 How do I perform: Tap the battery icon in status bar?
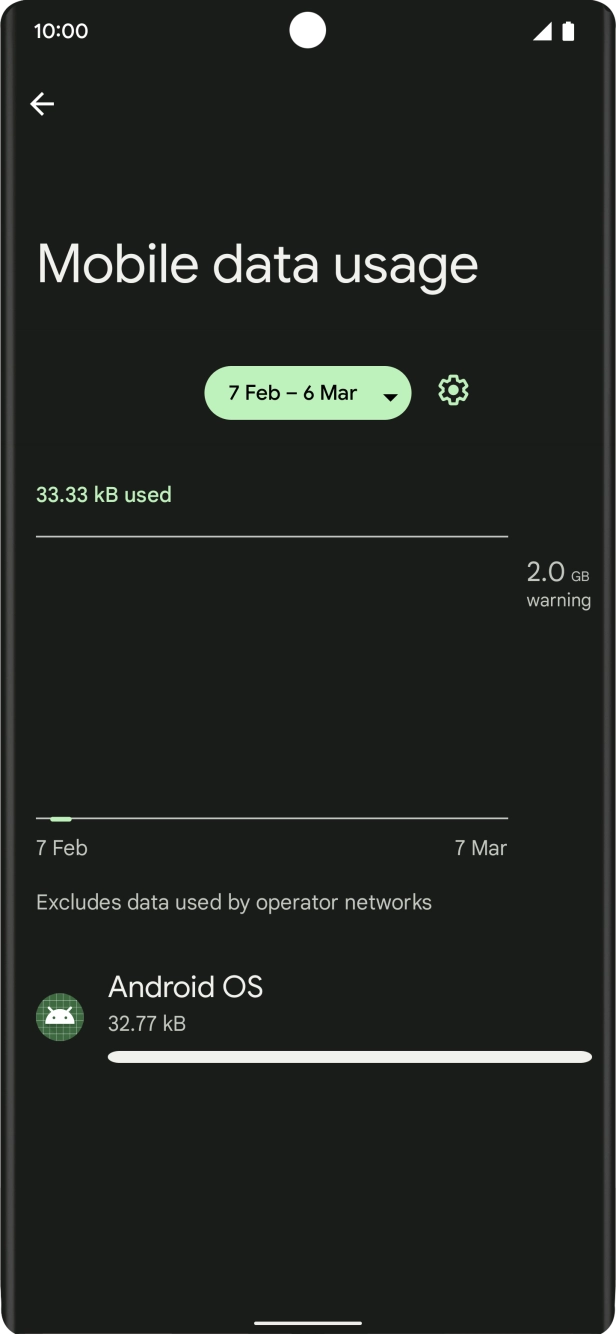[x=568, y=30]
